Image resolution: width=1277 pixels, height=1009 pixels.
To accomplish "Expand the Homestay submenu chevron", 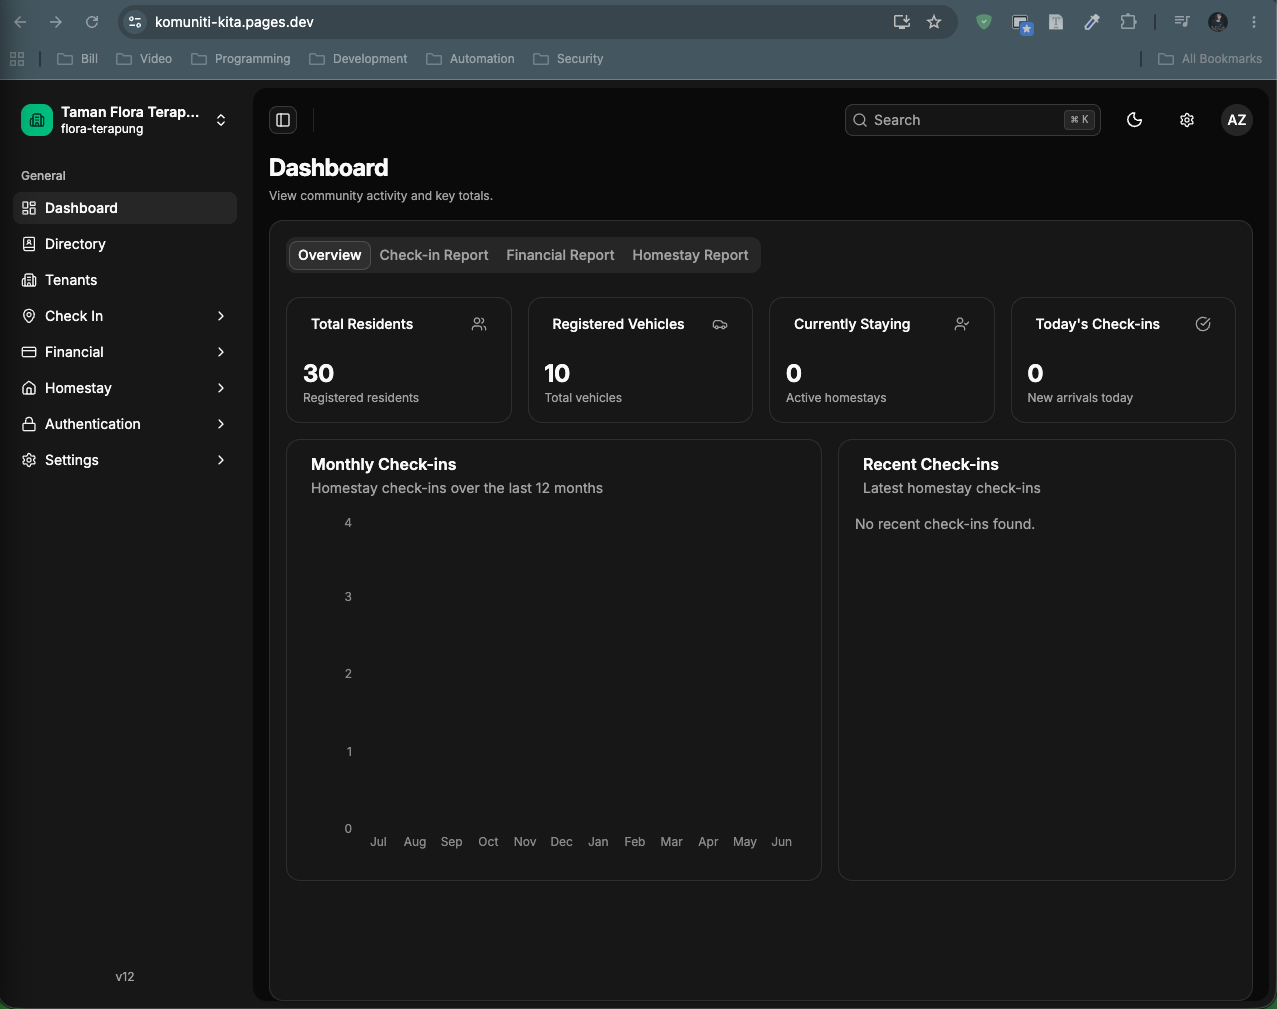I will tap(221, 388).
